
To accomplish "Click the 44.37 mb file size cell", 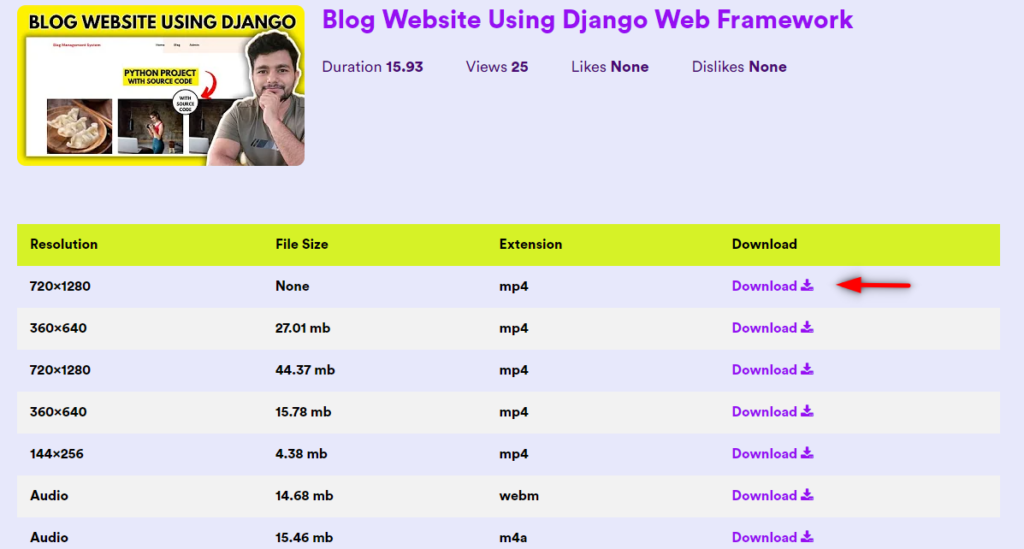I will coord(305,369).
